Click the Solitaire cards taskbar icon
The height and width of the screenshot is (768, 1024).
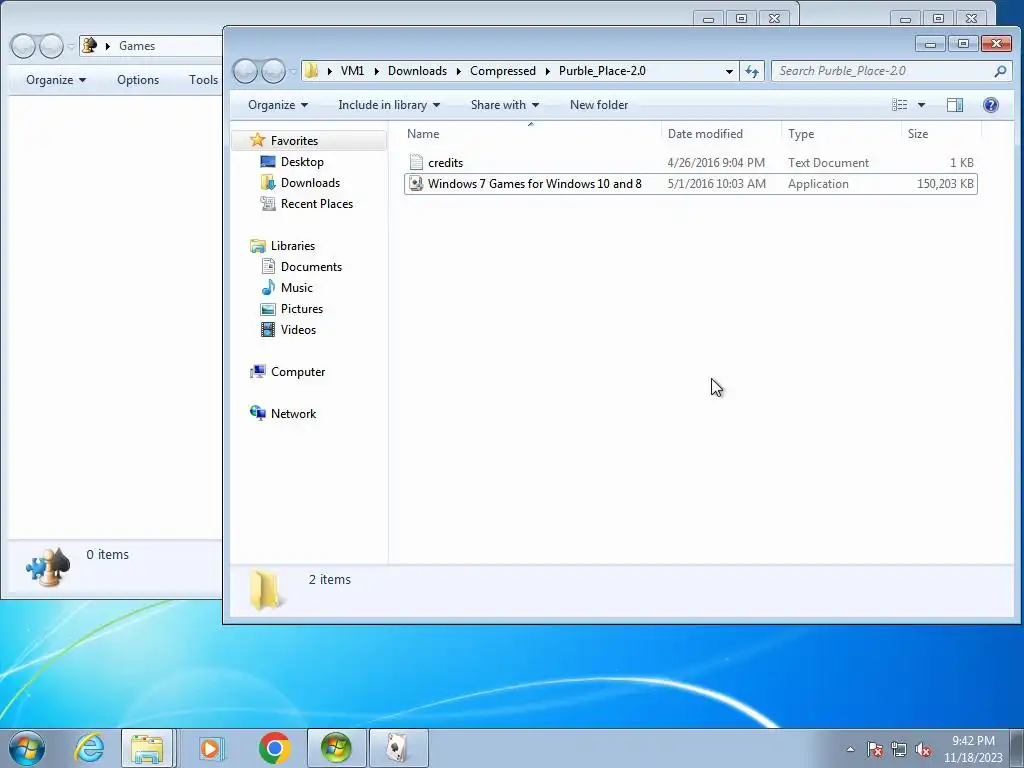tap(398, 748)
